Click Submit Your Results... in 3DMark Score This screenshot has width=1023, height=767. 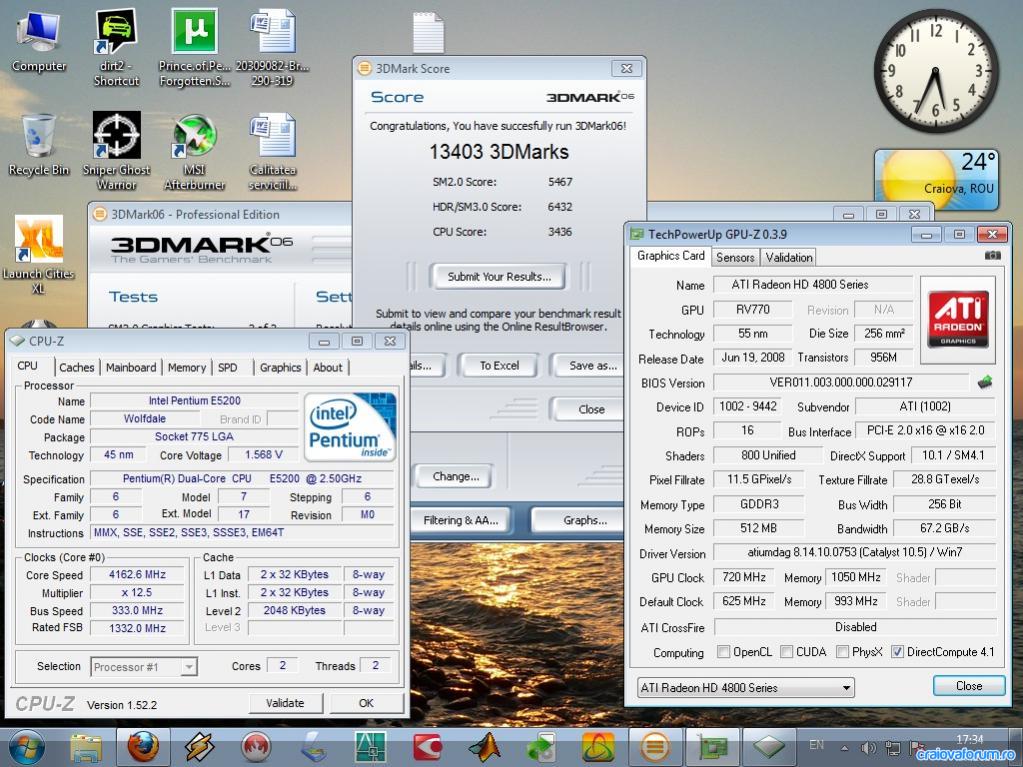499,277
